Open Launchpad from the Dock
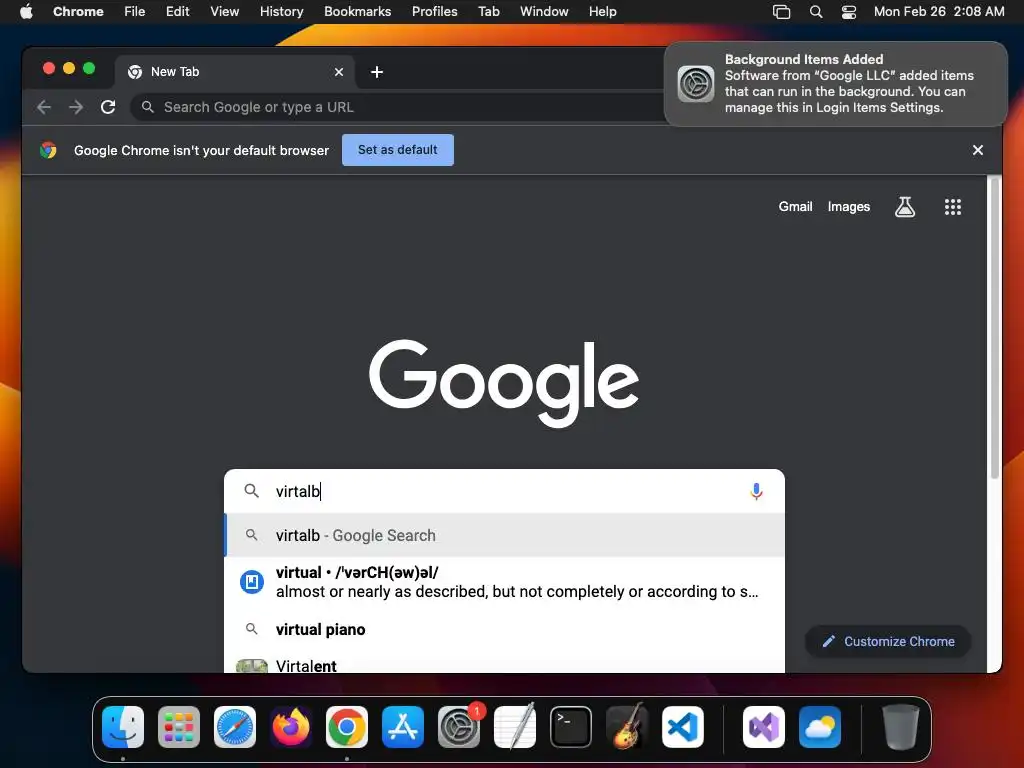This screenshot has height=768, width=1024. (179, 727)
